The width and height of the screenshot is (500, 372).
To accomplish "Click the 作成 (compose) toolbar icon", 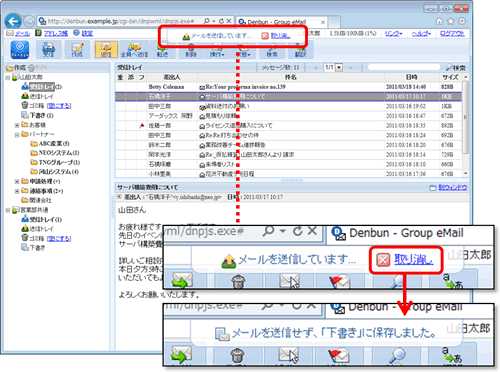I will pyautogui.click(x=77, y=50).
